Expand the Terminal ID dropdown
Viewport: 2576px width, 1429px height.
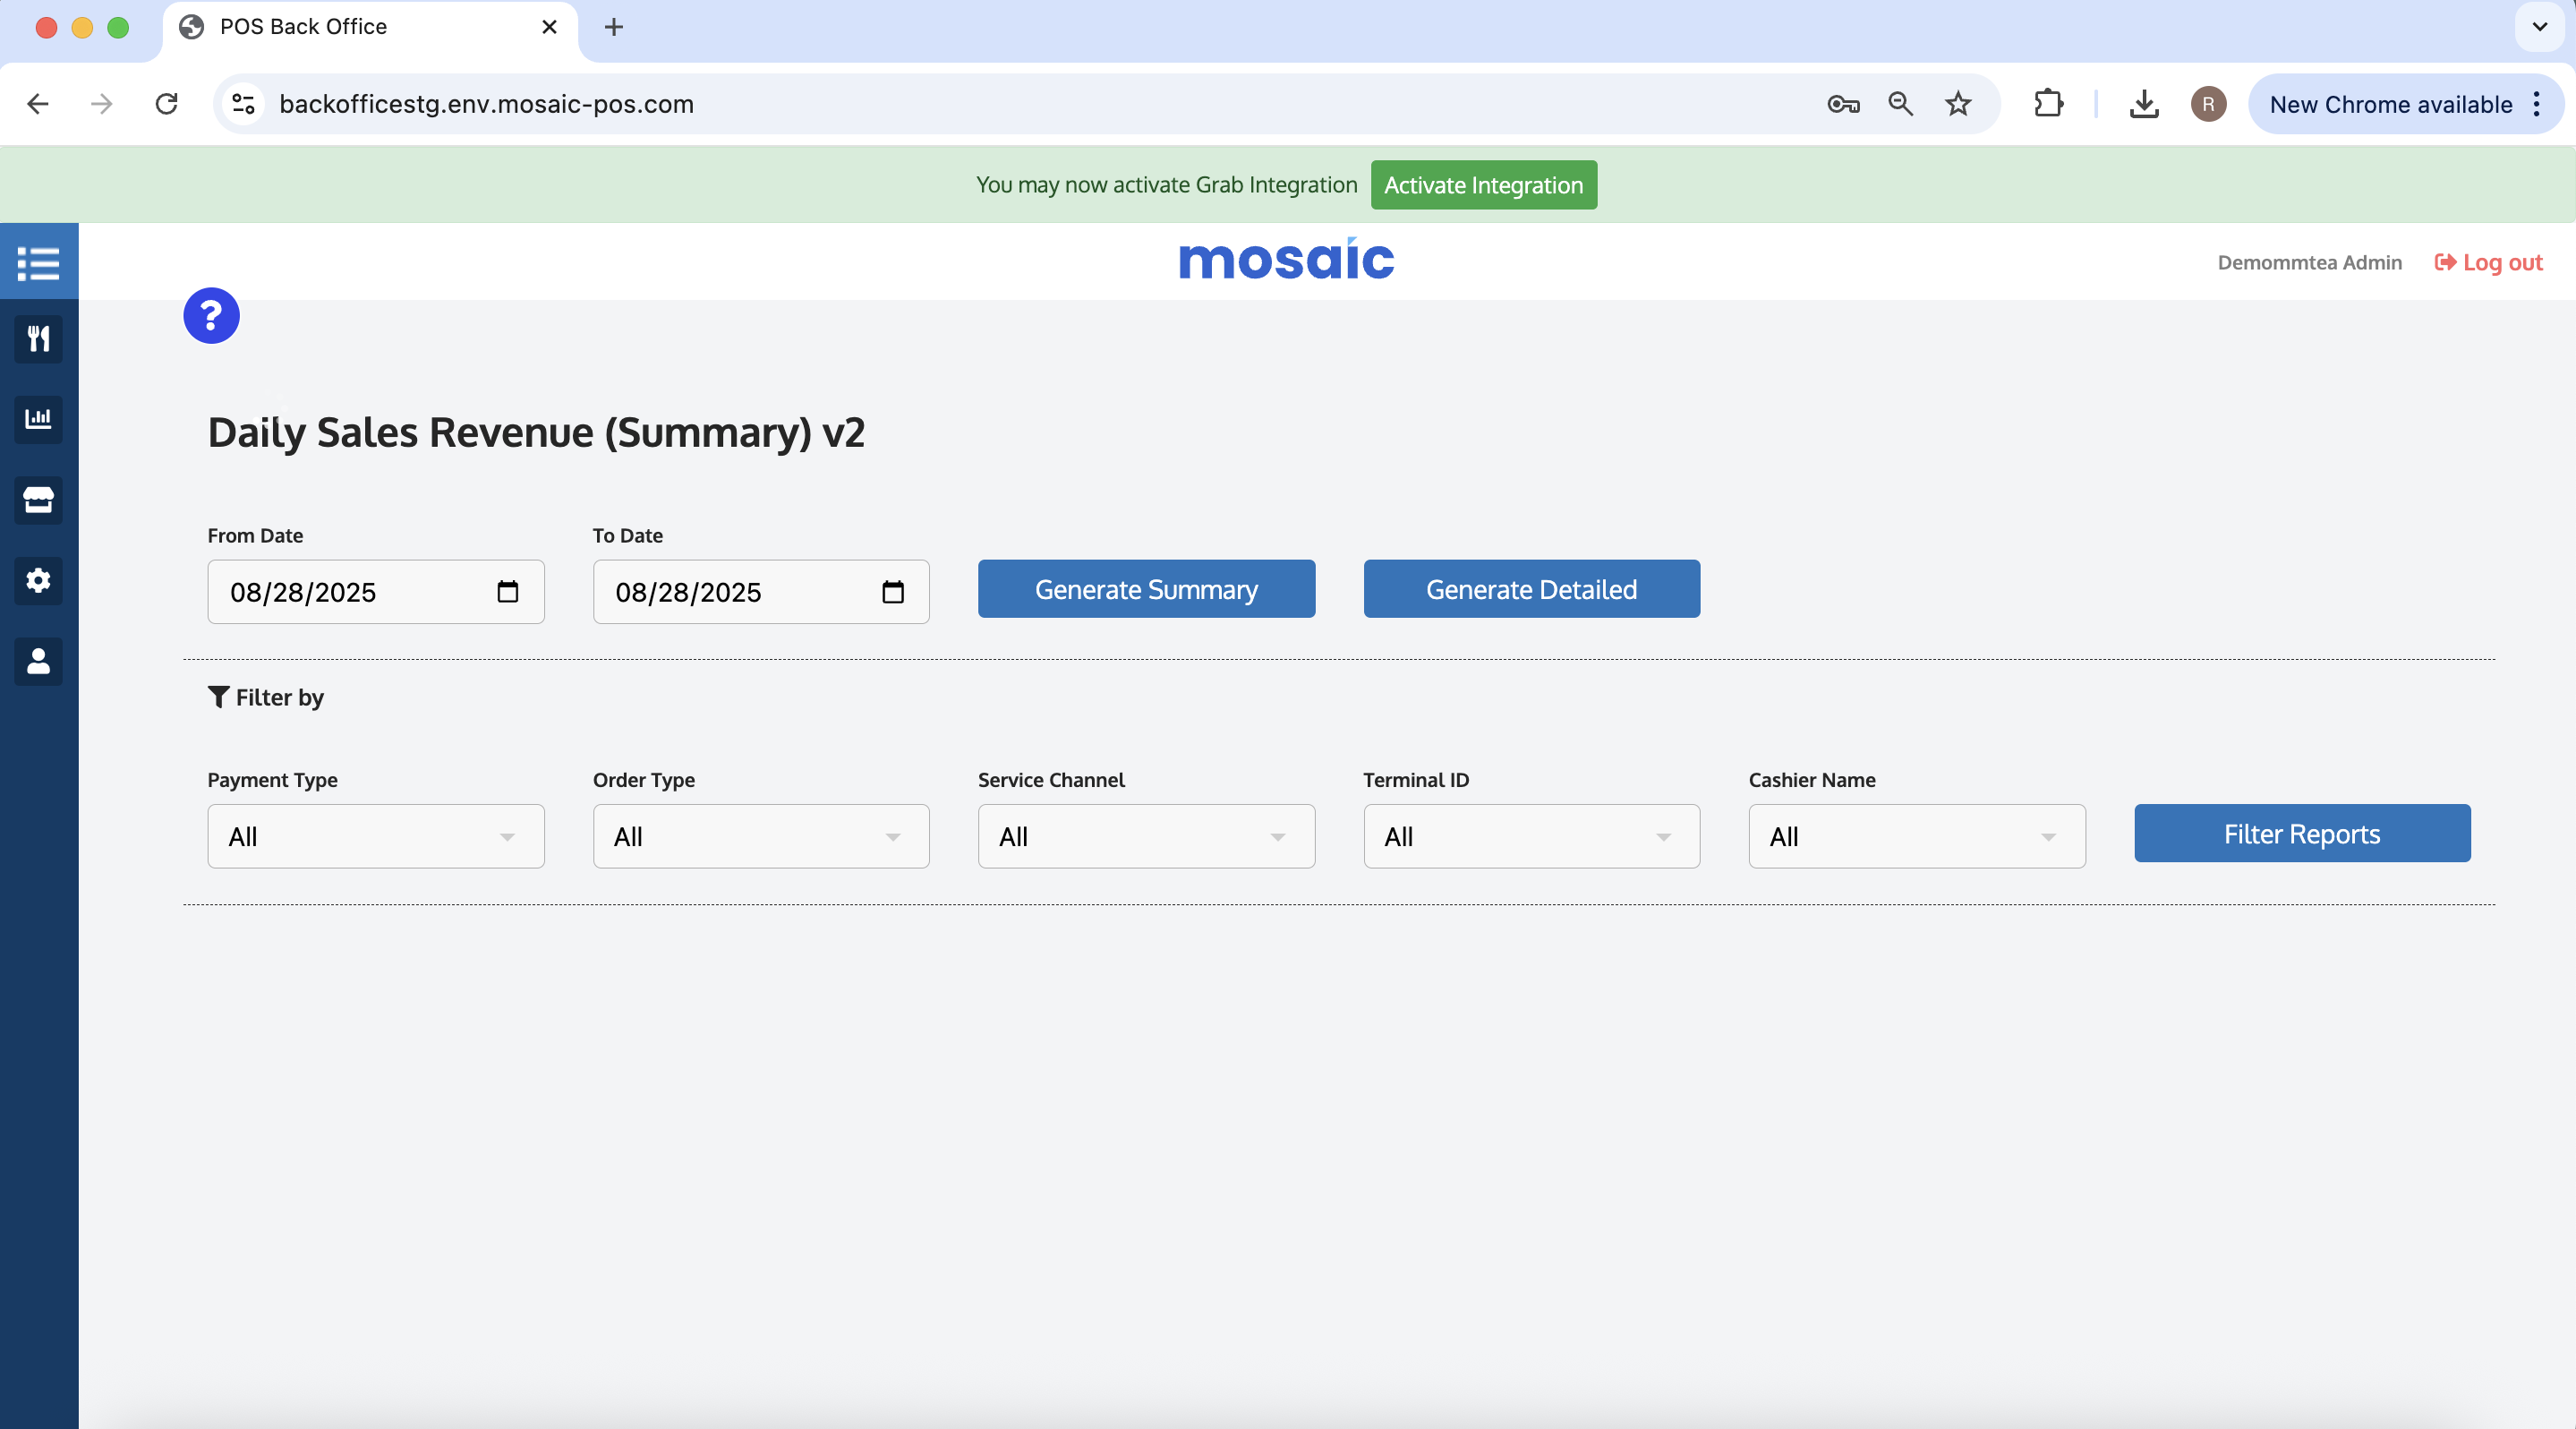[1531, 836]
